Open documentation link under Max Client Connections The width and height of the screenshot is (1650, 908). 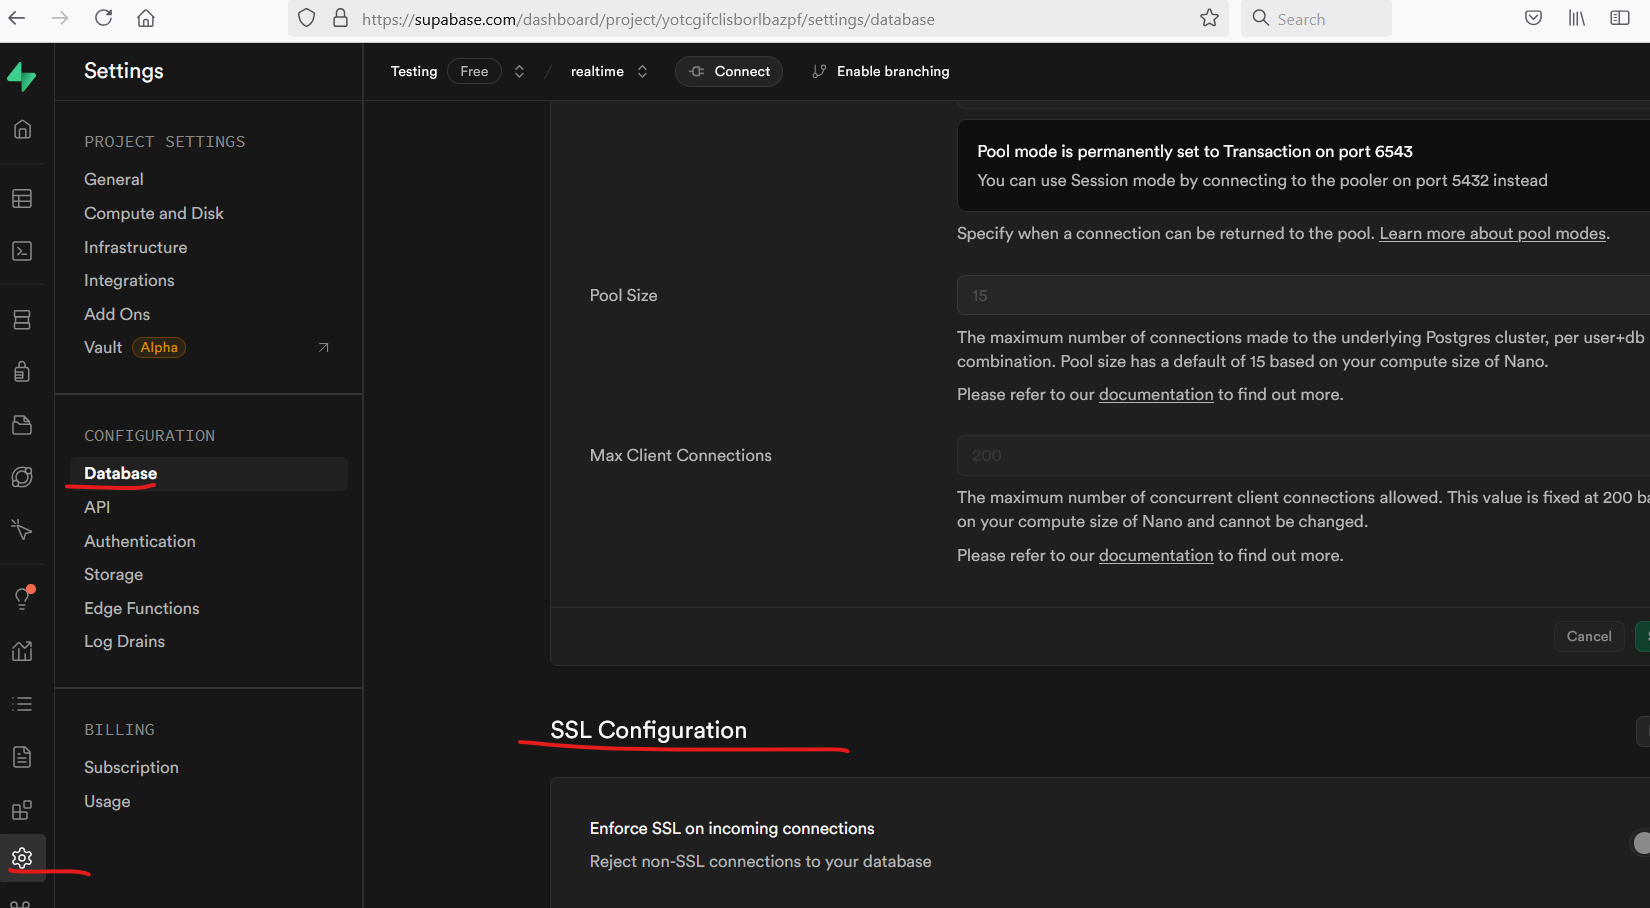coord(1156,555)
